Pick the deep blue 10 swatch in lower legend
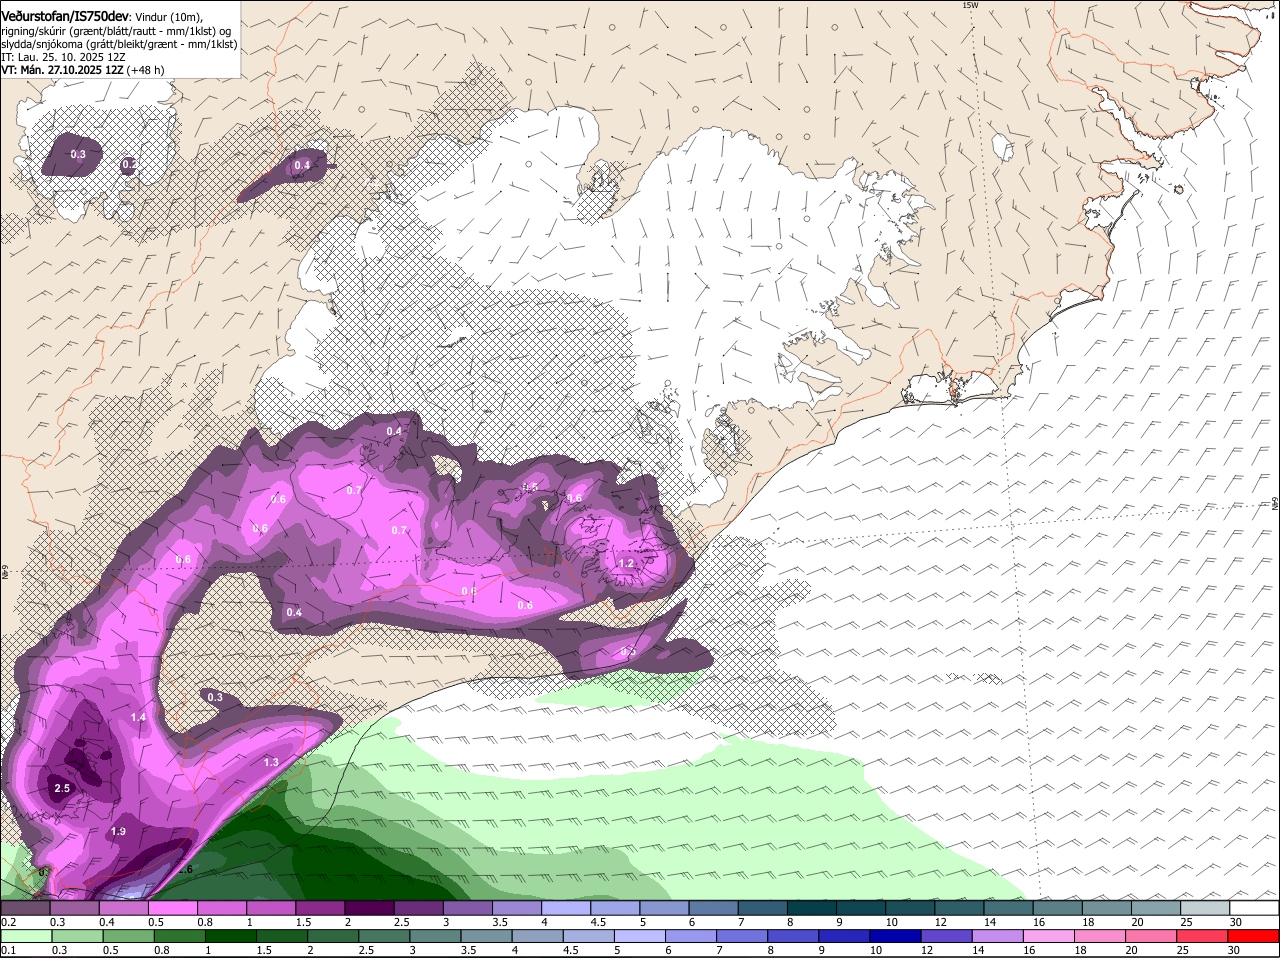This screenshot has width=1280, height=958. (x=895, y=936)
